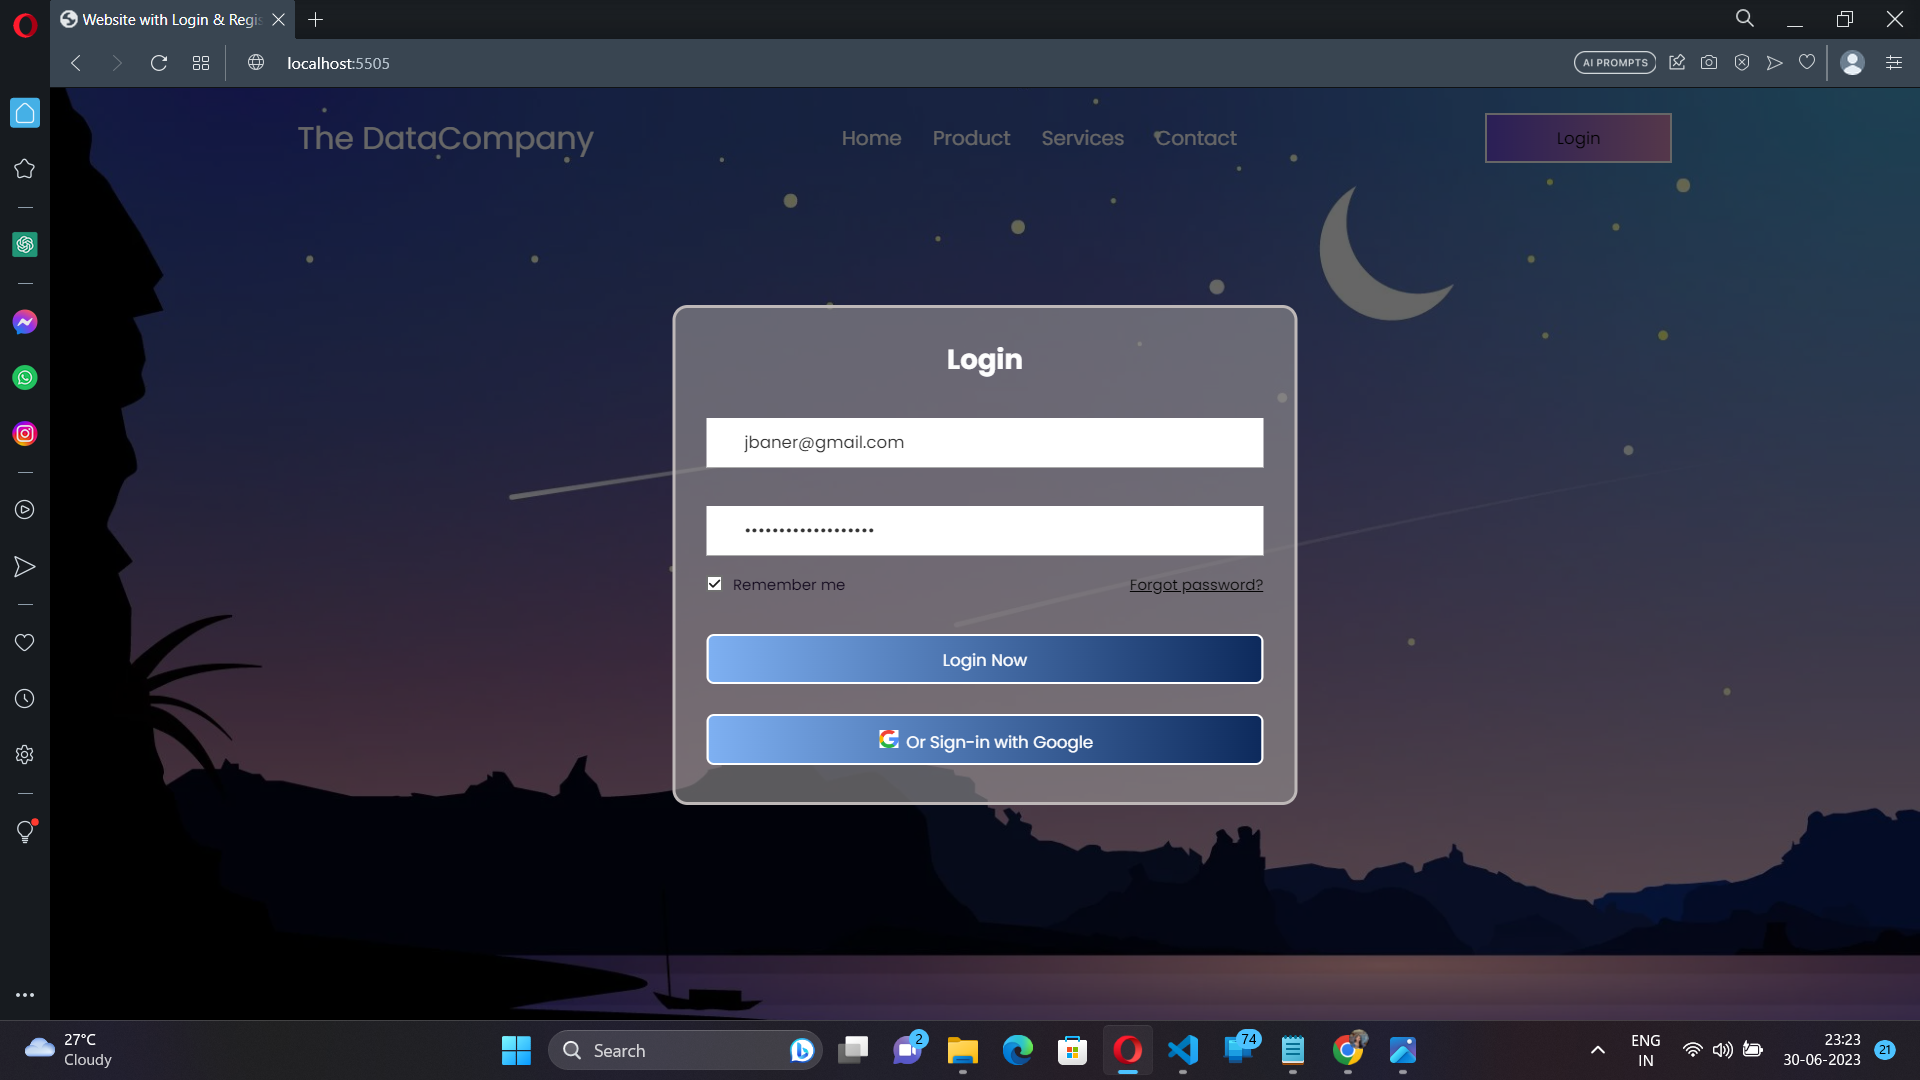Open the ChatGPT sidebar panel

pyautogui.click(x=24, y=243)
